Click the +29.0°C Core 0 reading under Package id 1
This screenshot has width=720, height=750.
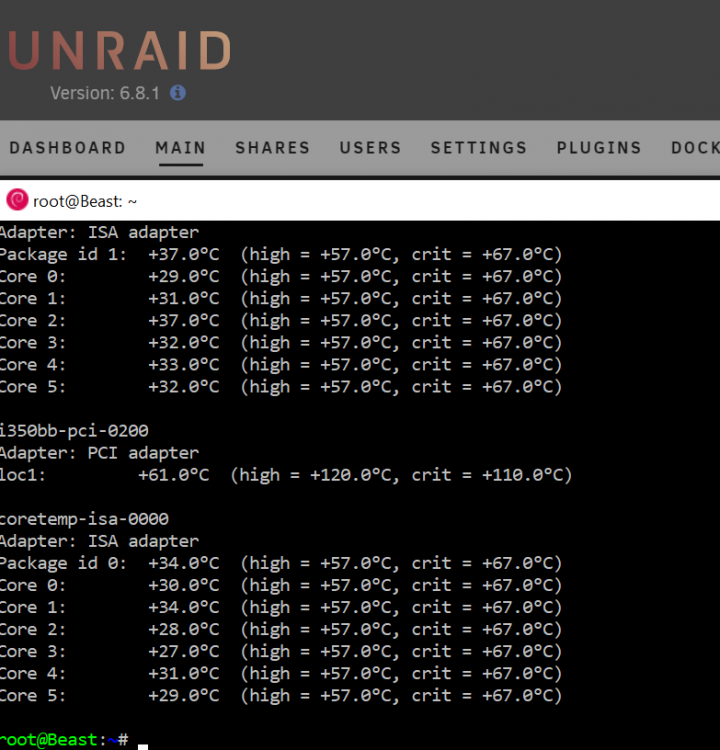coord(184,276)
